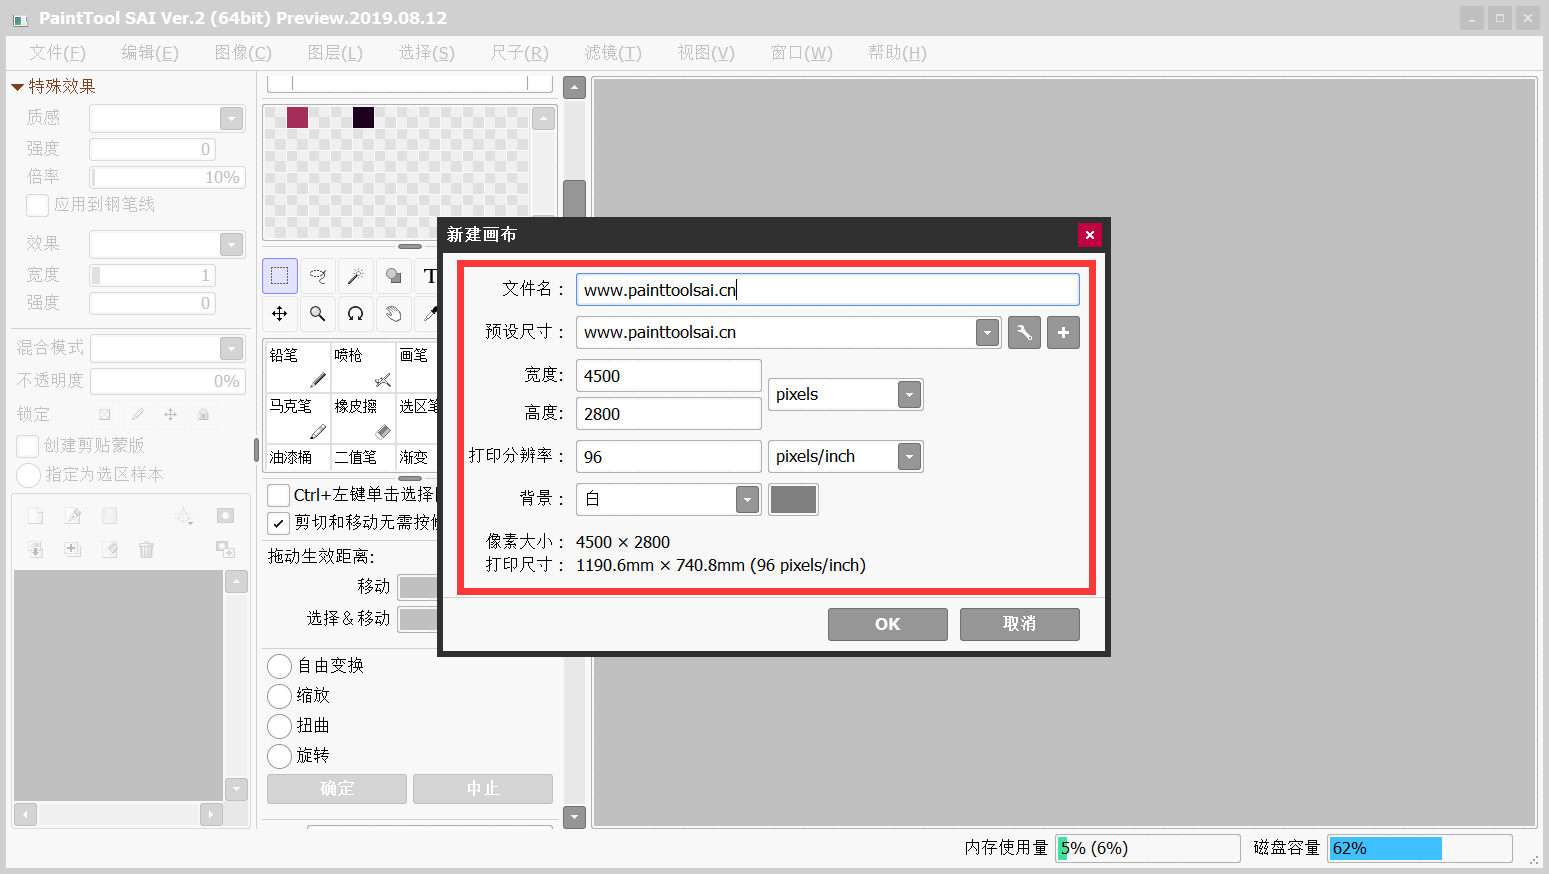Viewport: 1549px width, 874px height.
Task: Uncheck 剪切和移动无需按 checkbox
Action: point(279,523)
